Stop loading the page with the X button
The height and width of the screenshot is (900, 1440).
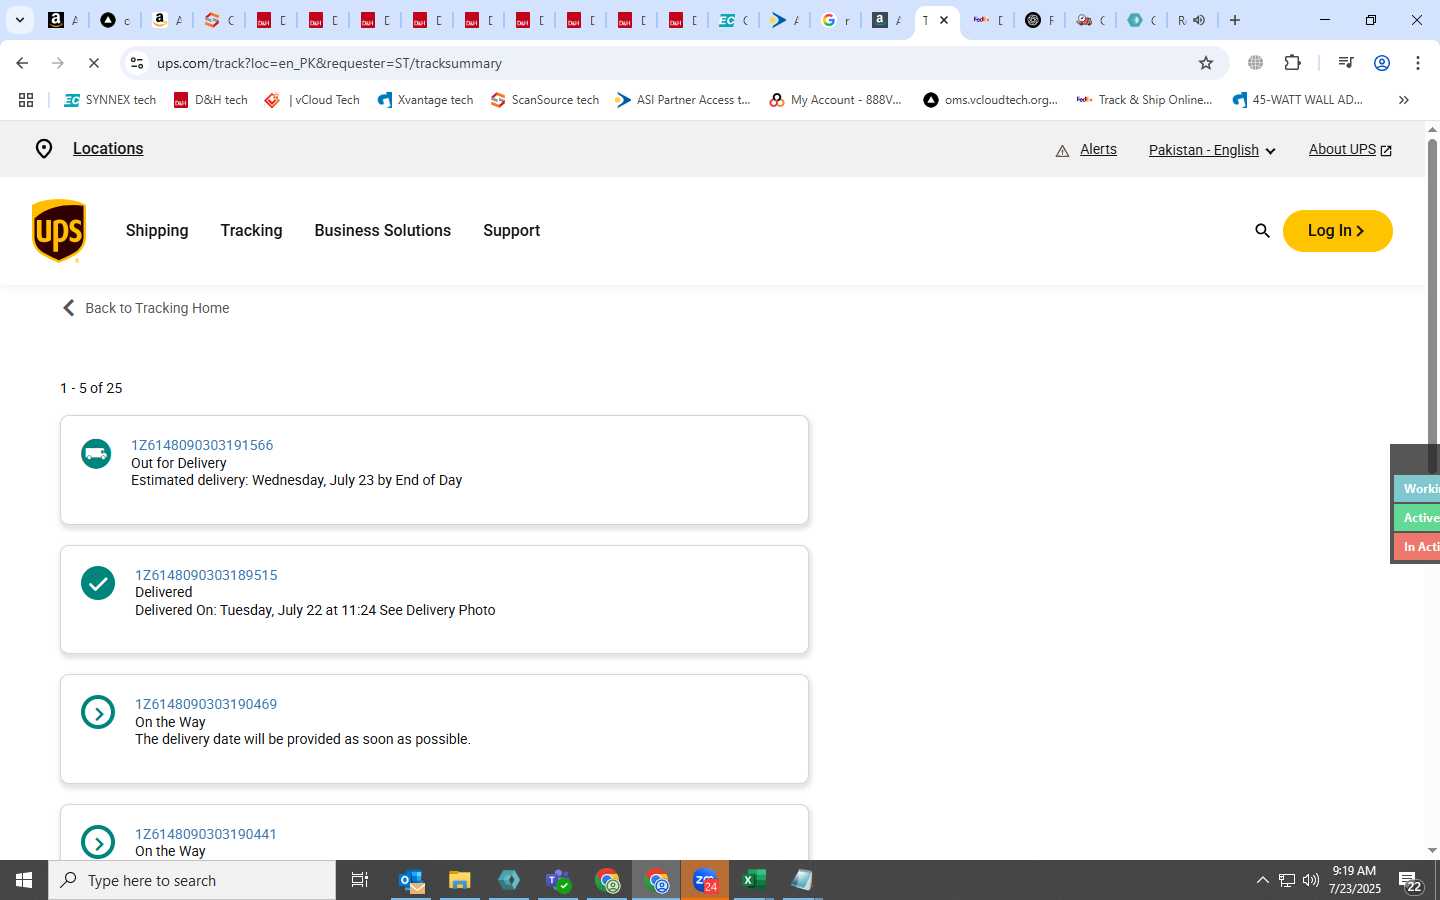tap(93, 63)
